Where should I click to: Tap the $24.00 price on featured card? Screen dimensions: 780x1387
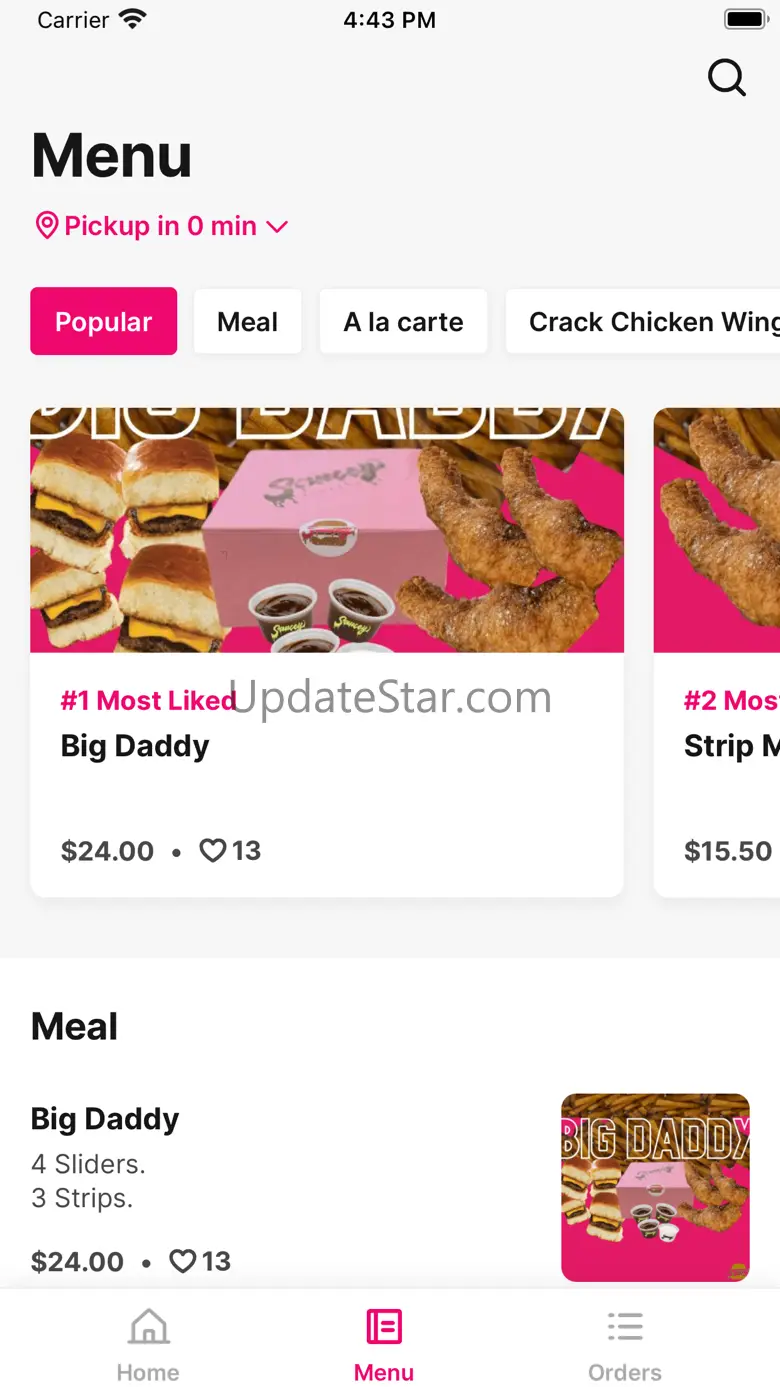[x=107, y=851]
